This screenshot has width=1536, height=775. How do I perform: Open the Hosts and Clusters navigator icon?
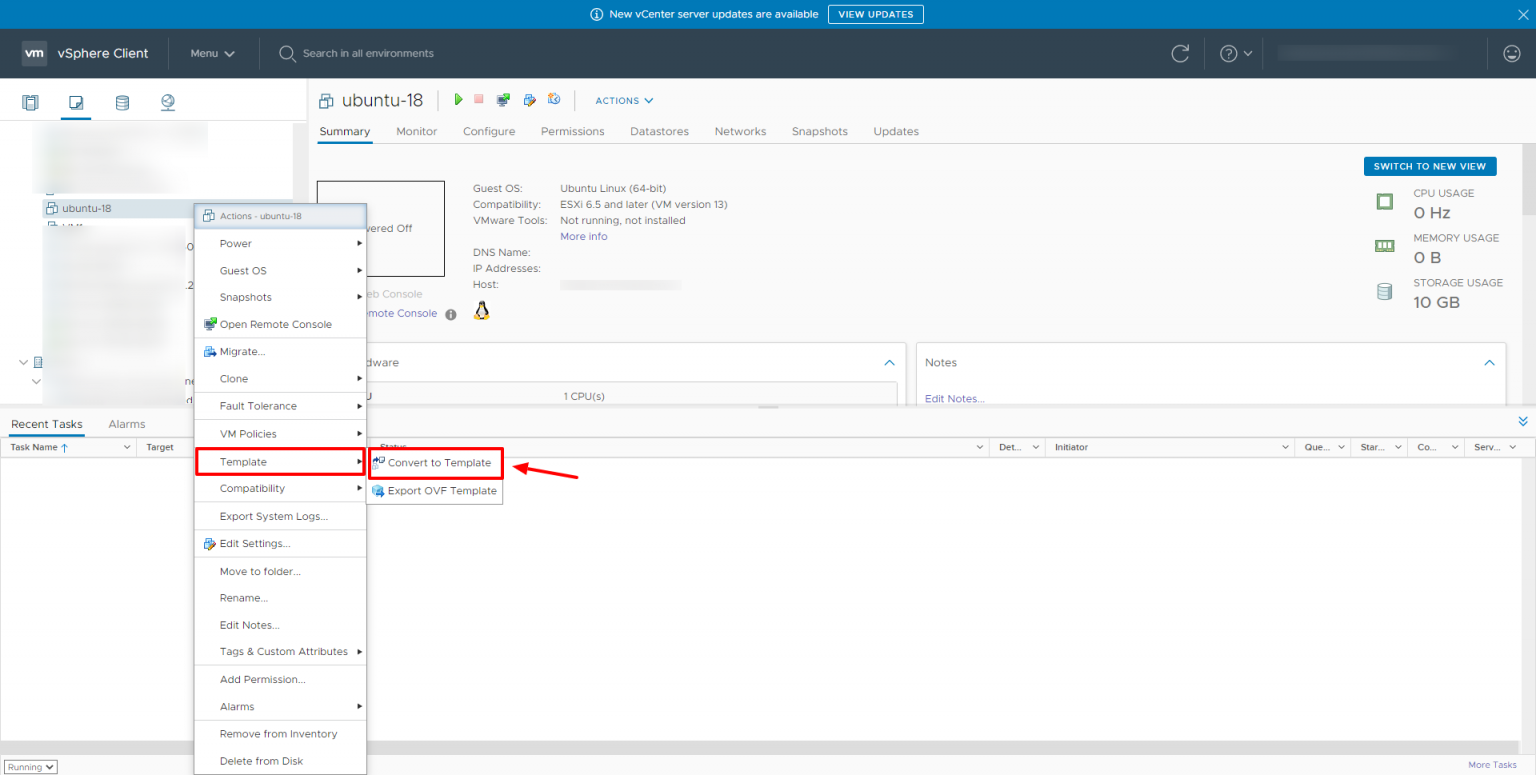coord(30,103)
